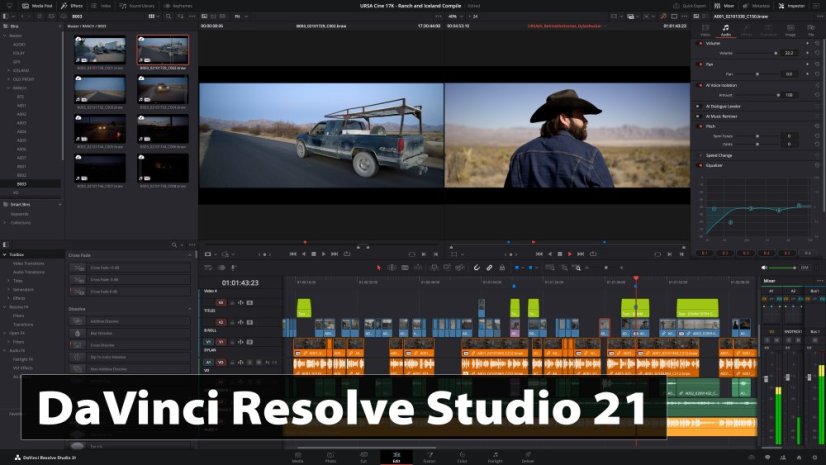Viewport: 826px width, 465px height.
Task: Switch to the Video inspector tab
Action: coord(705,30)
